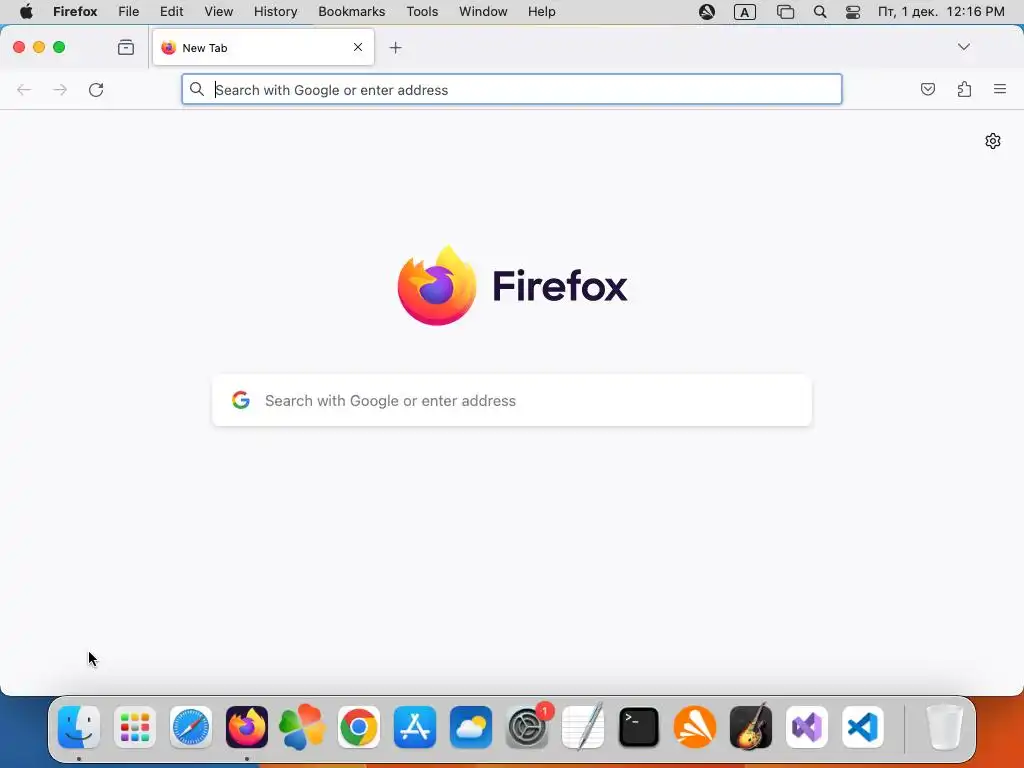Open a new tab with the plus button
1024x768 pixels.
click(x=395, y=48)
